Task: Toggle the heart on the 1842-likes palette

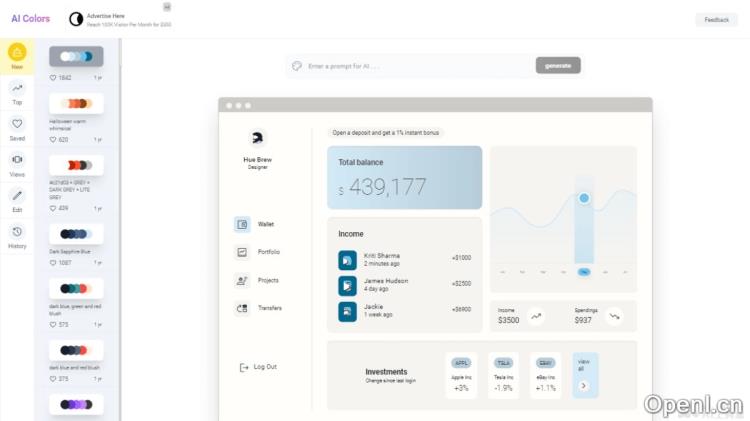Action: tap(54, 77)
